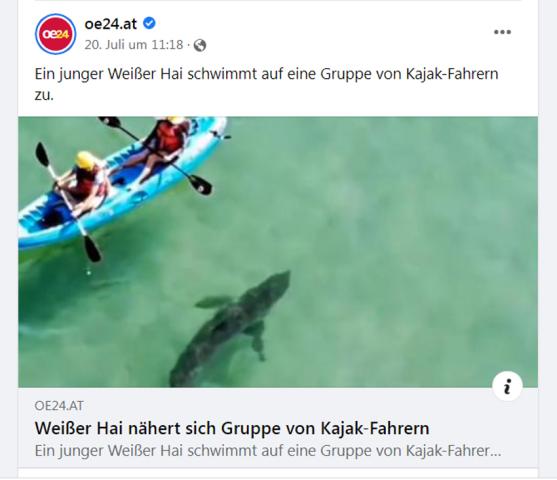Screen dimensions: 557x480
Task: Click the OE24.AT source domain label
Action: click(x=59, y=406)
